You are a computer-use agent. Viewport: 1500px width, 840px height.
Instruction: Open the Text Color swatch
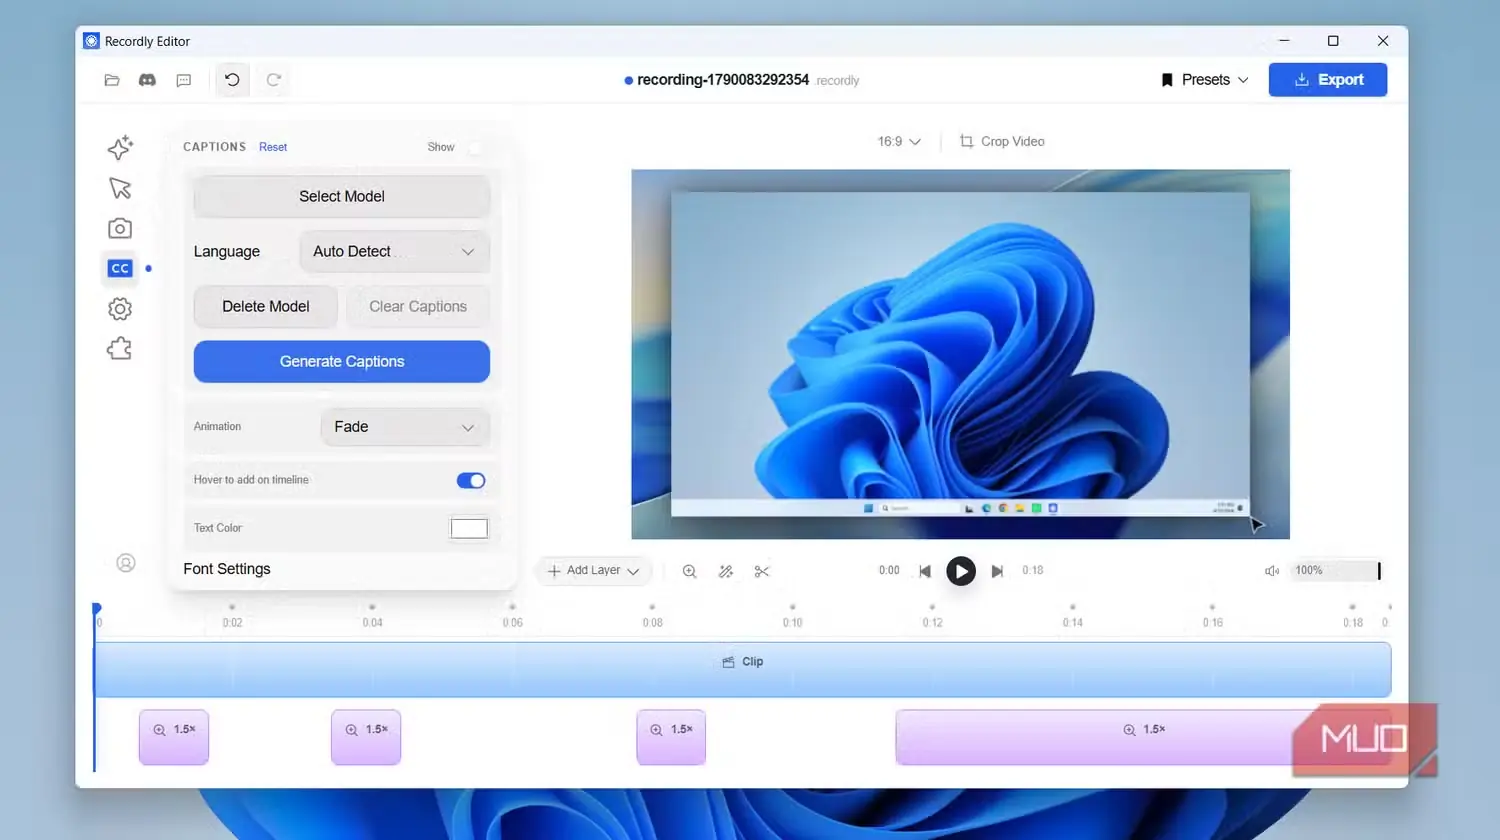[x=469, y=528]
